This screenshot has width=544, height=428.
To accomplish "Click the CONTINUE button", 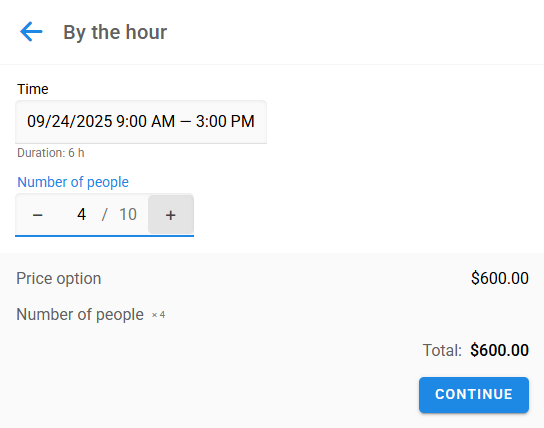I will coord(474,395).
